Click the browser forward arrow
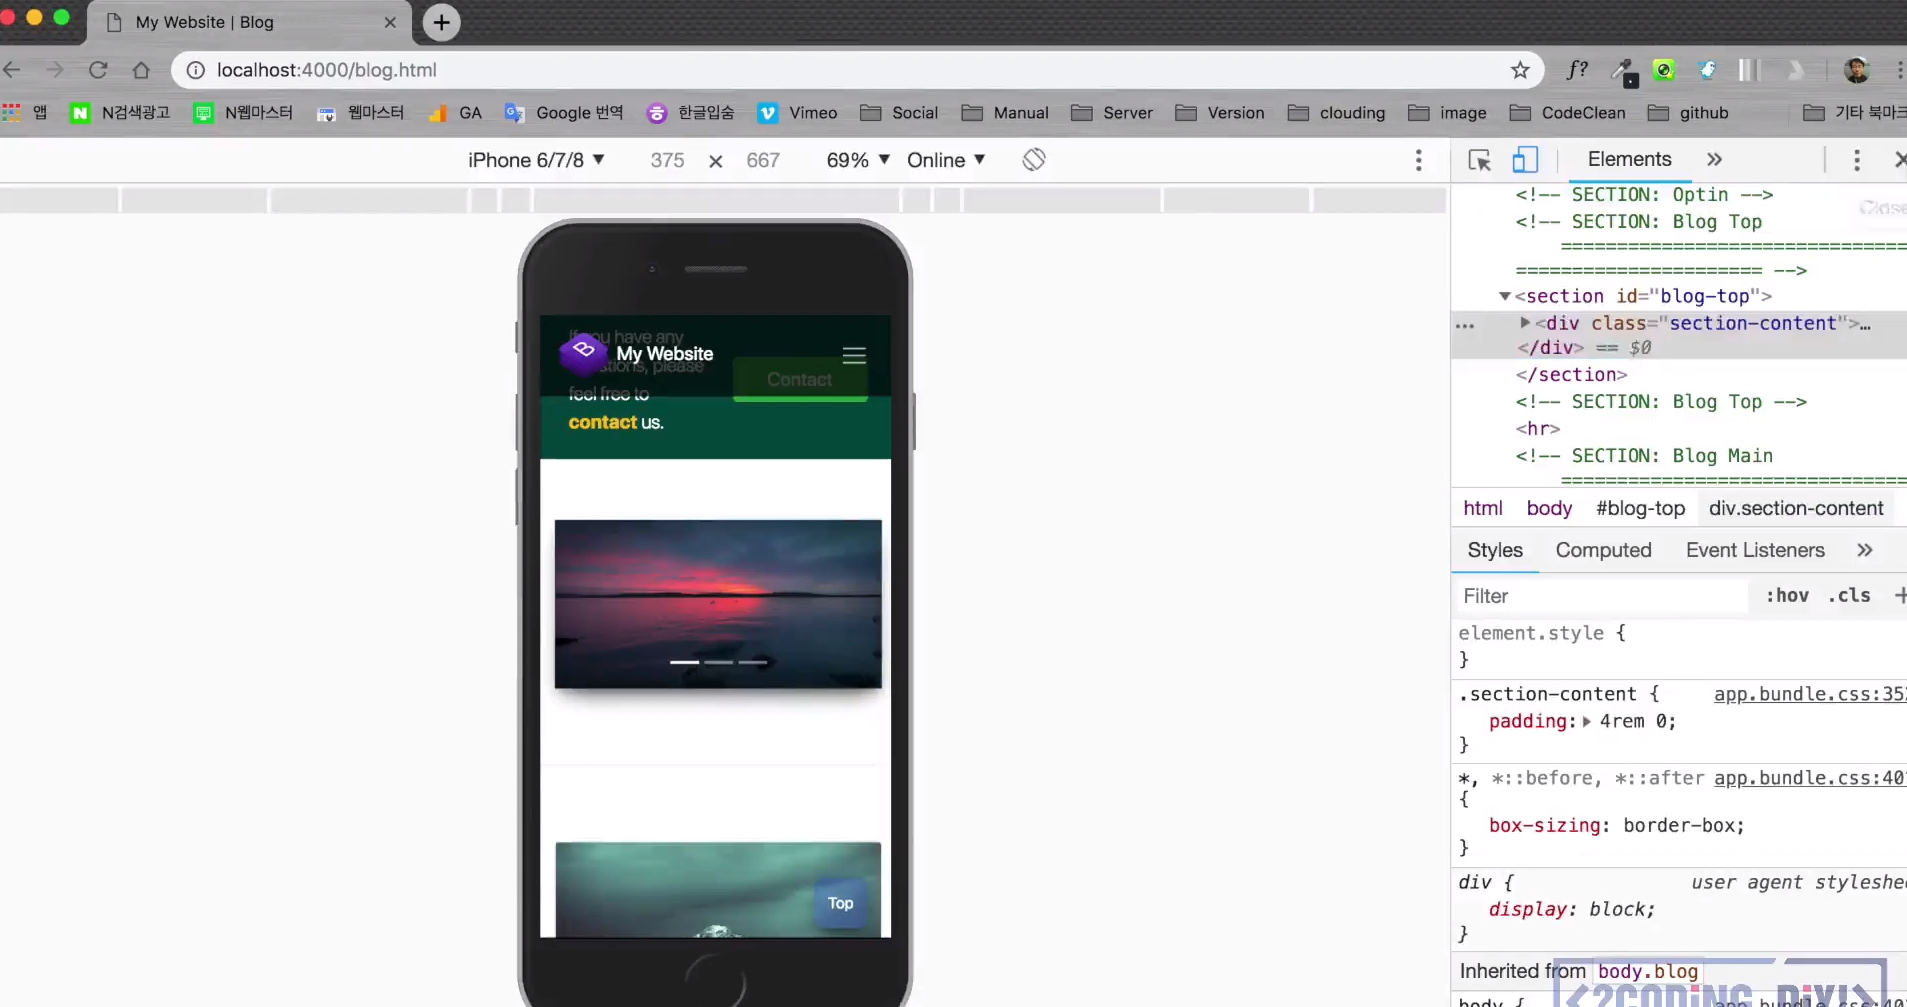This screenshot has width=1907, height=1007. tap(55, 70)
